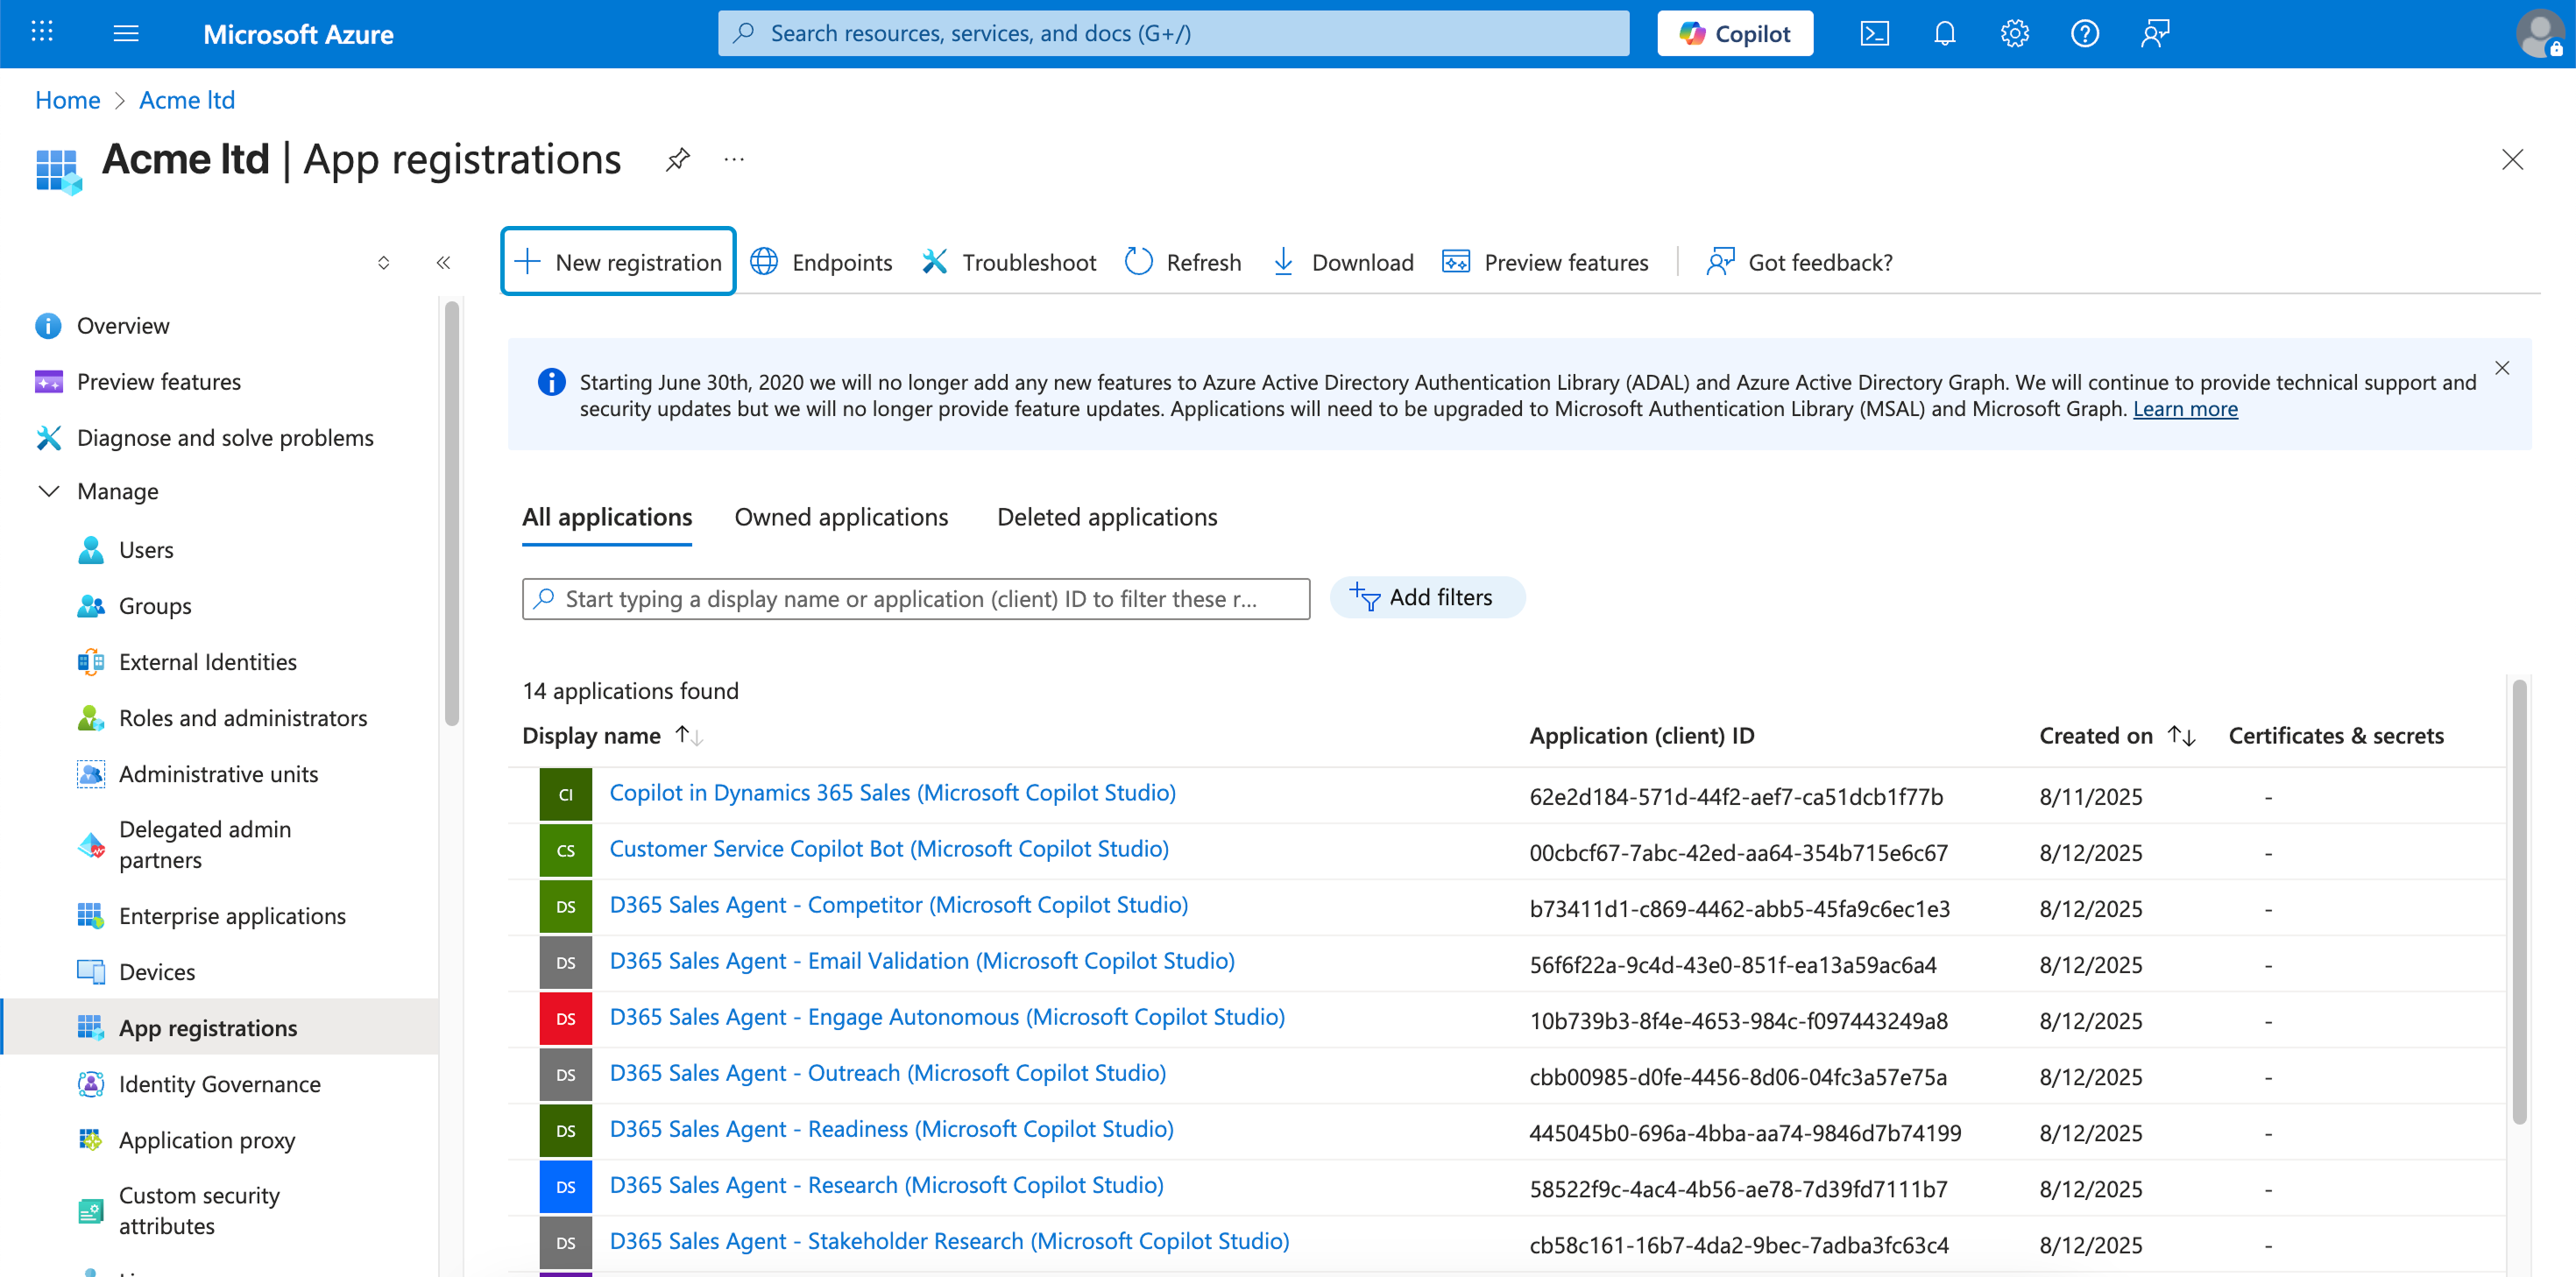The height and width of the screenshot is (1277, 2576).
Task: Click the Add filters button
Action: point(1427,598)
